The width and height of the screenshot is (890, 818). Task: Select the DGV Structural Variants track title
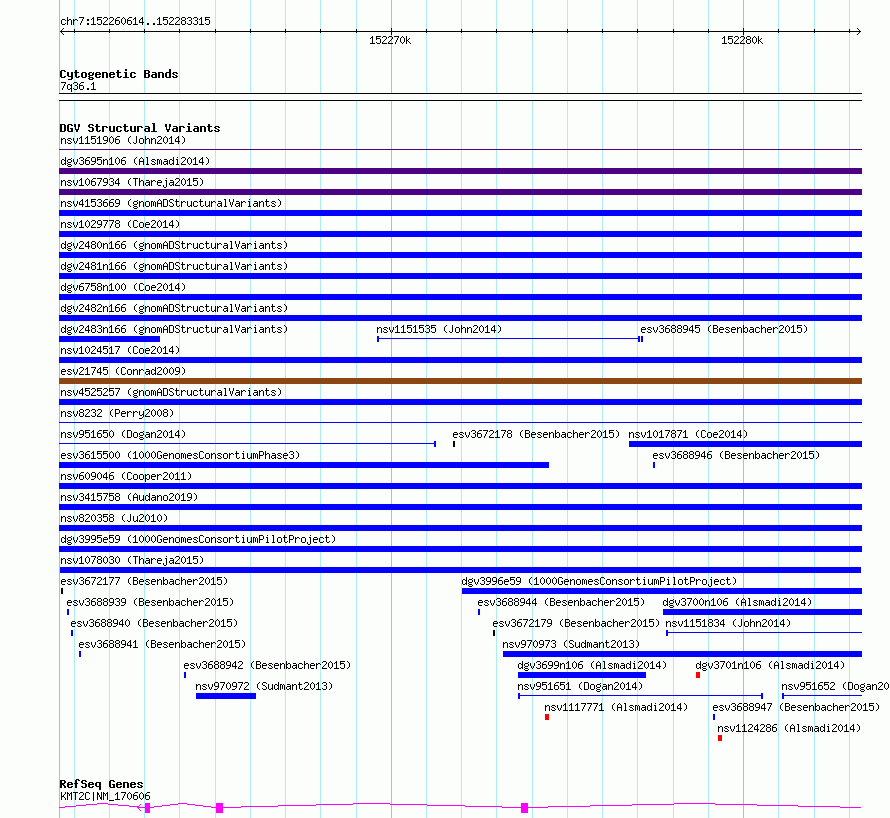tap(140, 128)
